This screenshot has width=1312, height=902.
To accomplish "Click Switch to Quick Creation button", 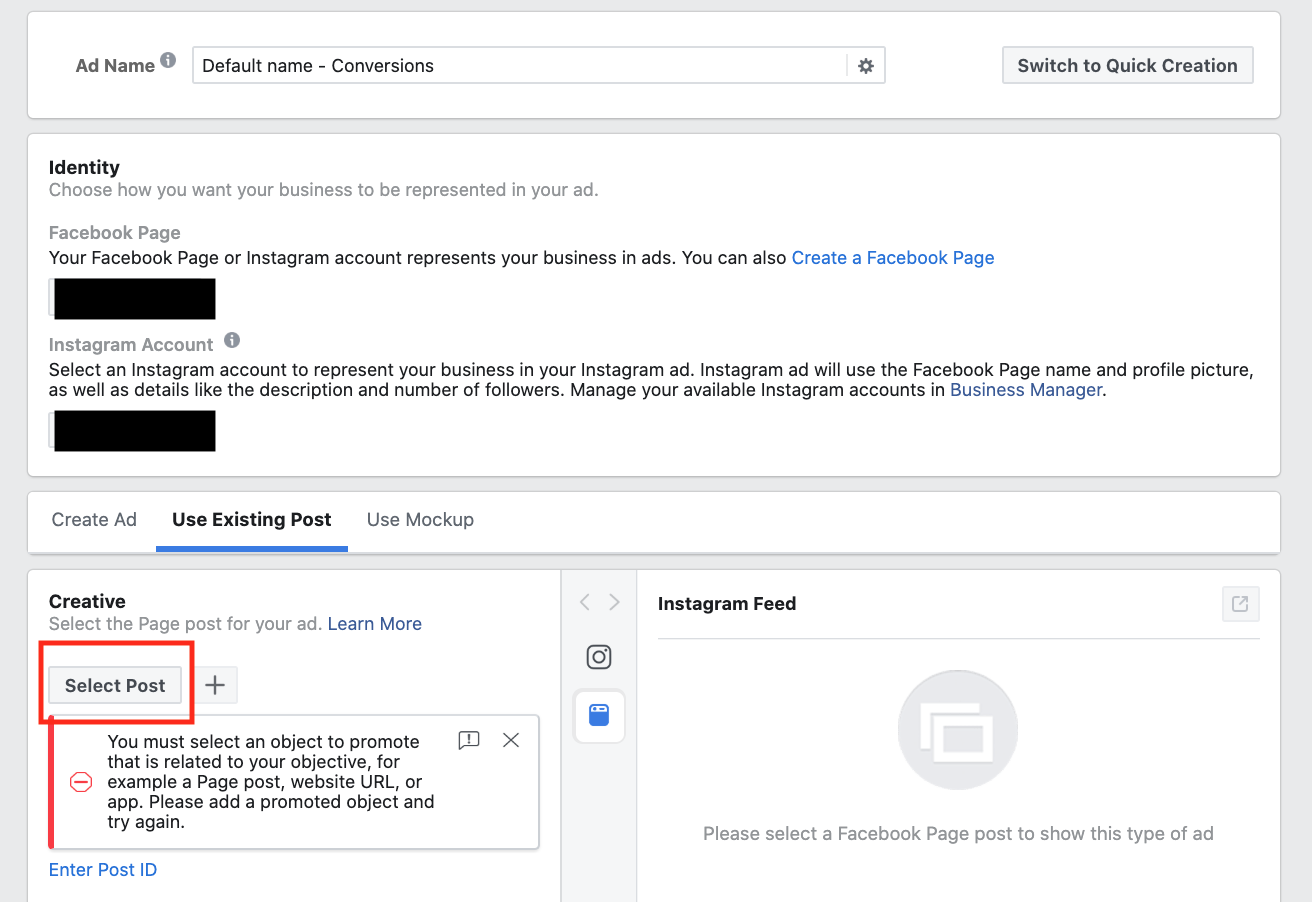I will 1128,66.
